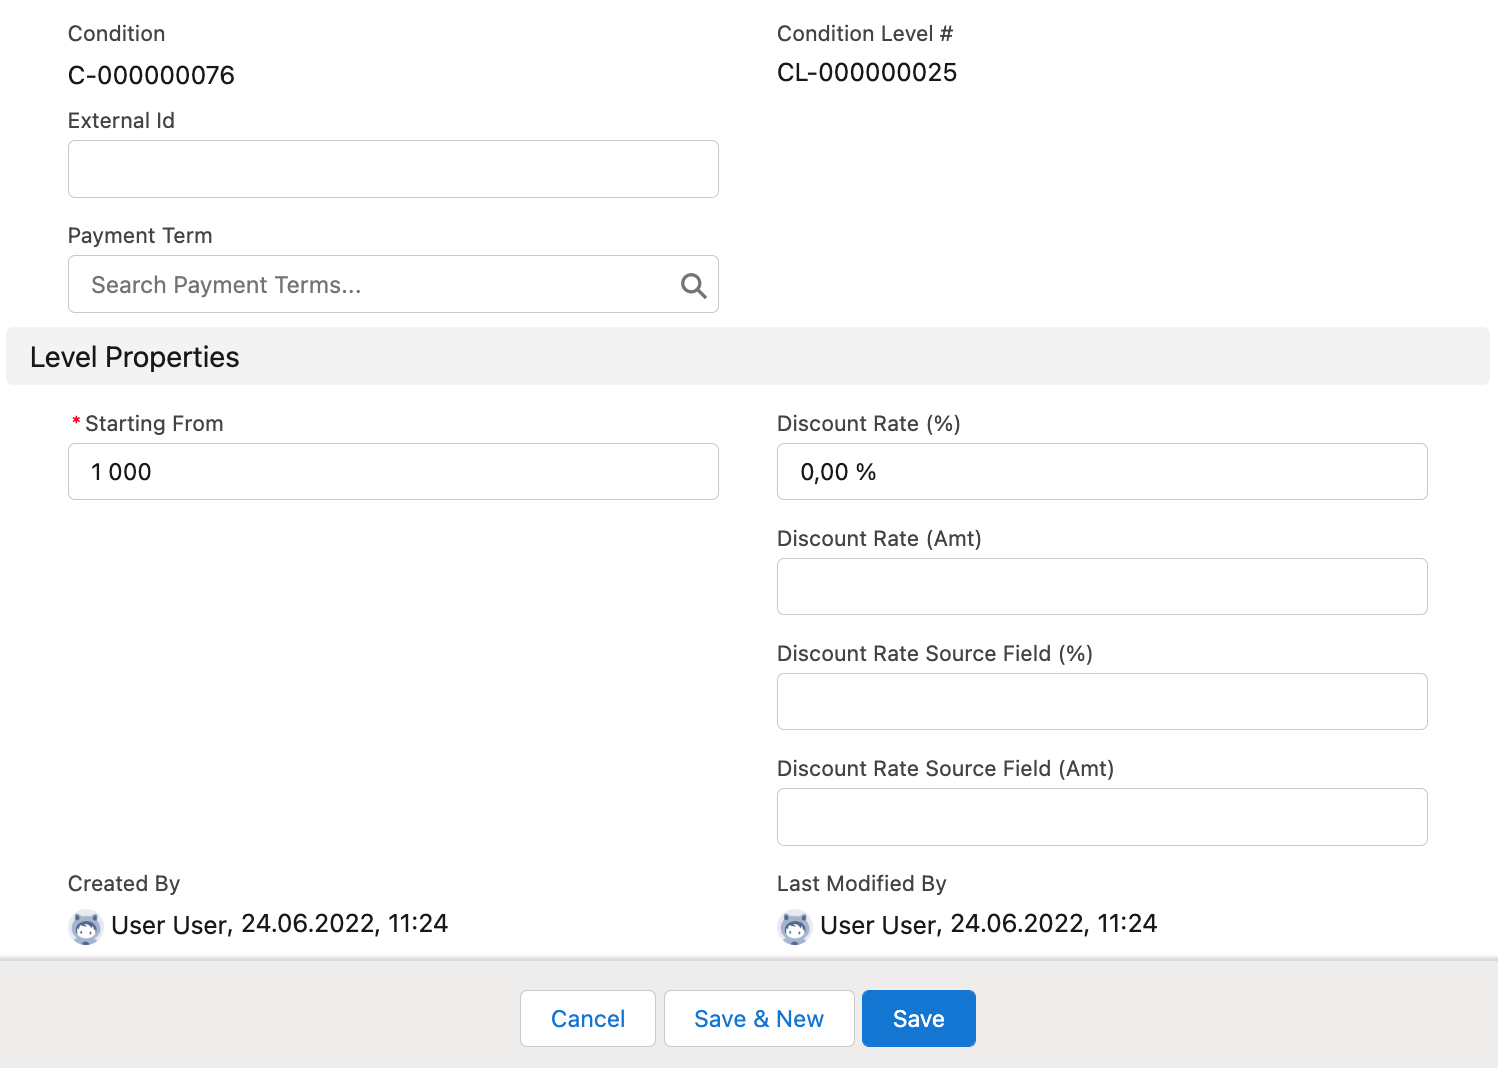Click the Created By user avatar
The width and height of the screenshot is (1498, 1068).
(86, 927)
